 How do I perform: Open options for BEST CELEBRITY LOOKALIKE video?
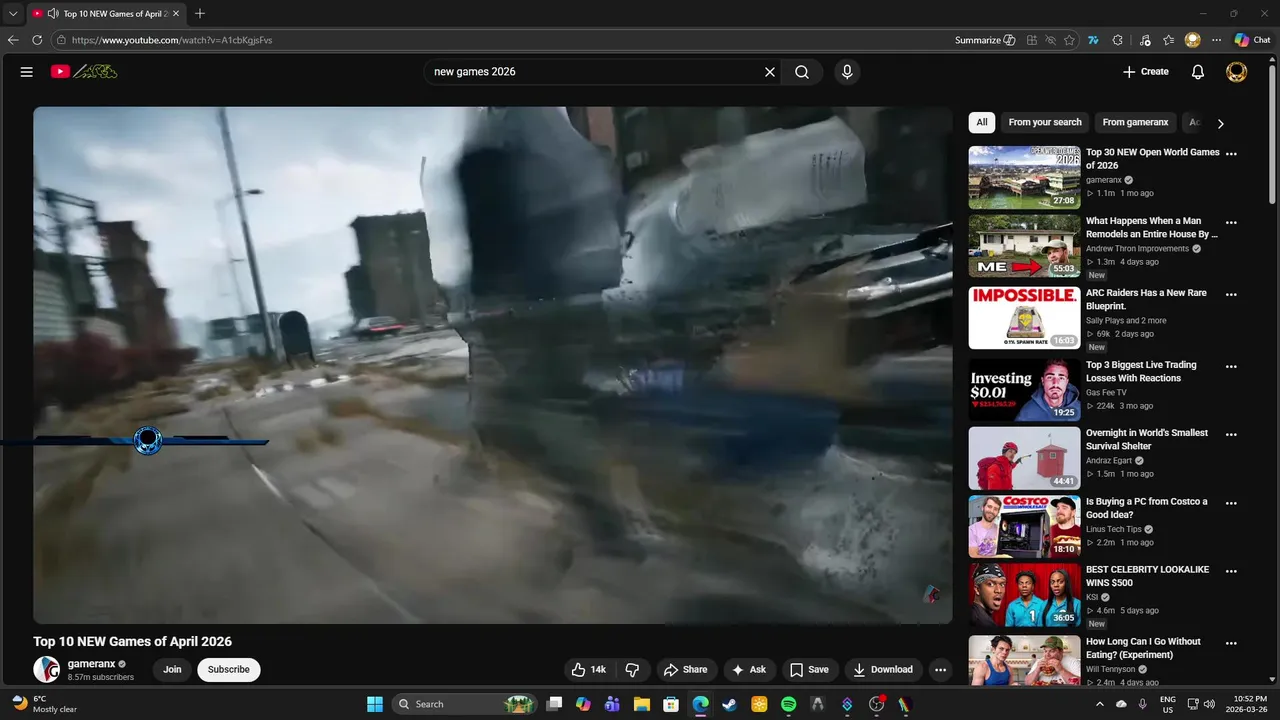tap(1231, 571)
